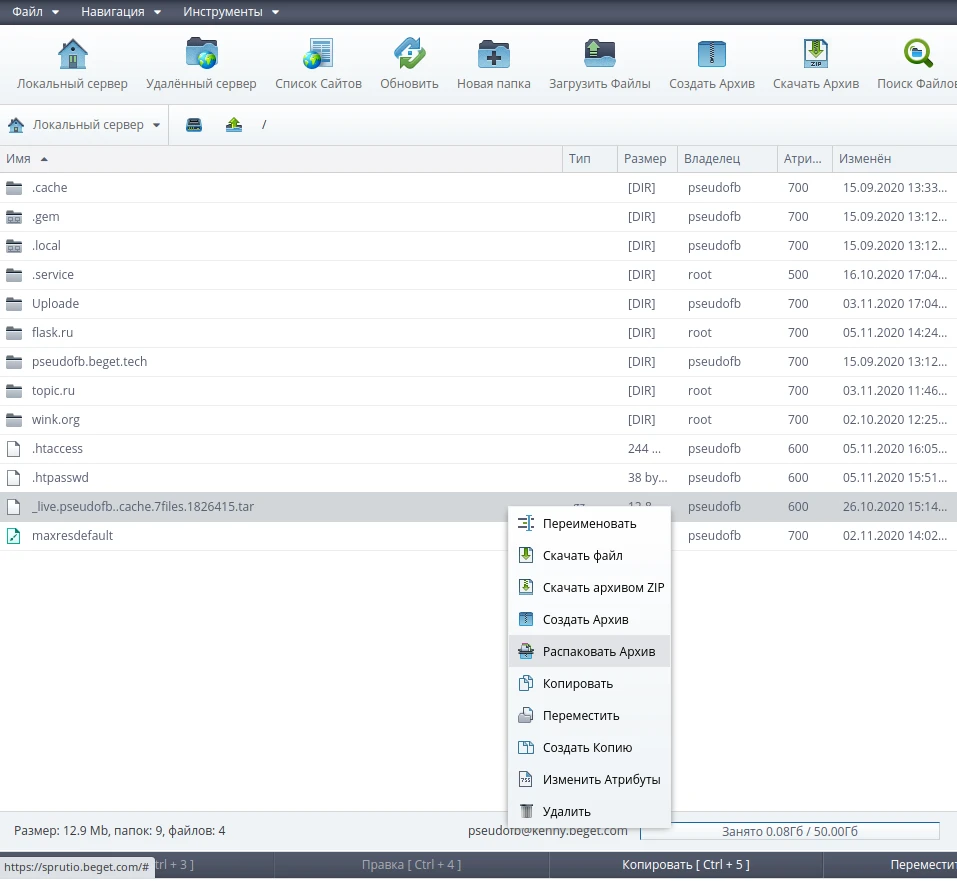Click the server drive icon in path bar
The width and height of the screenshot is (957, 881).
coord(194,125)
